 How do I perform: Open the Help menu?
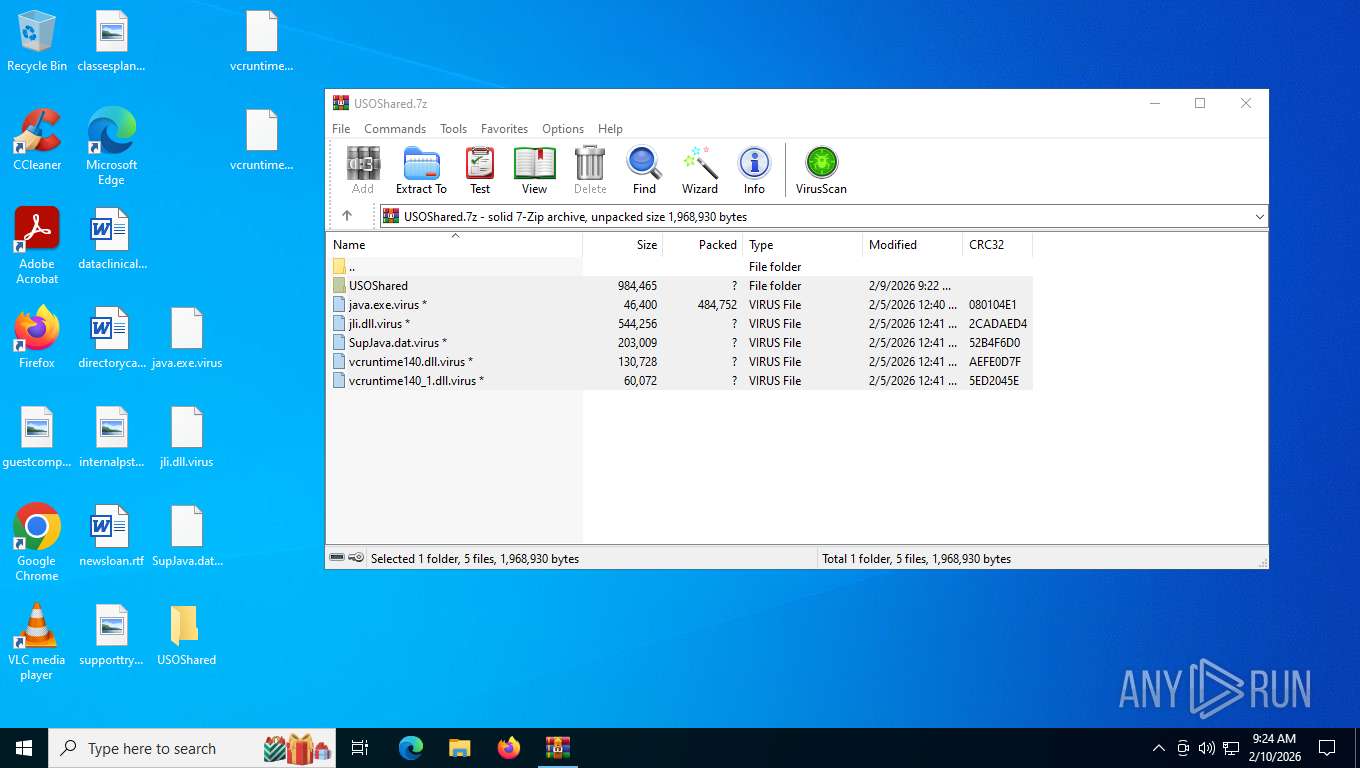pyautogui.click(x=610, y=129)
